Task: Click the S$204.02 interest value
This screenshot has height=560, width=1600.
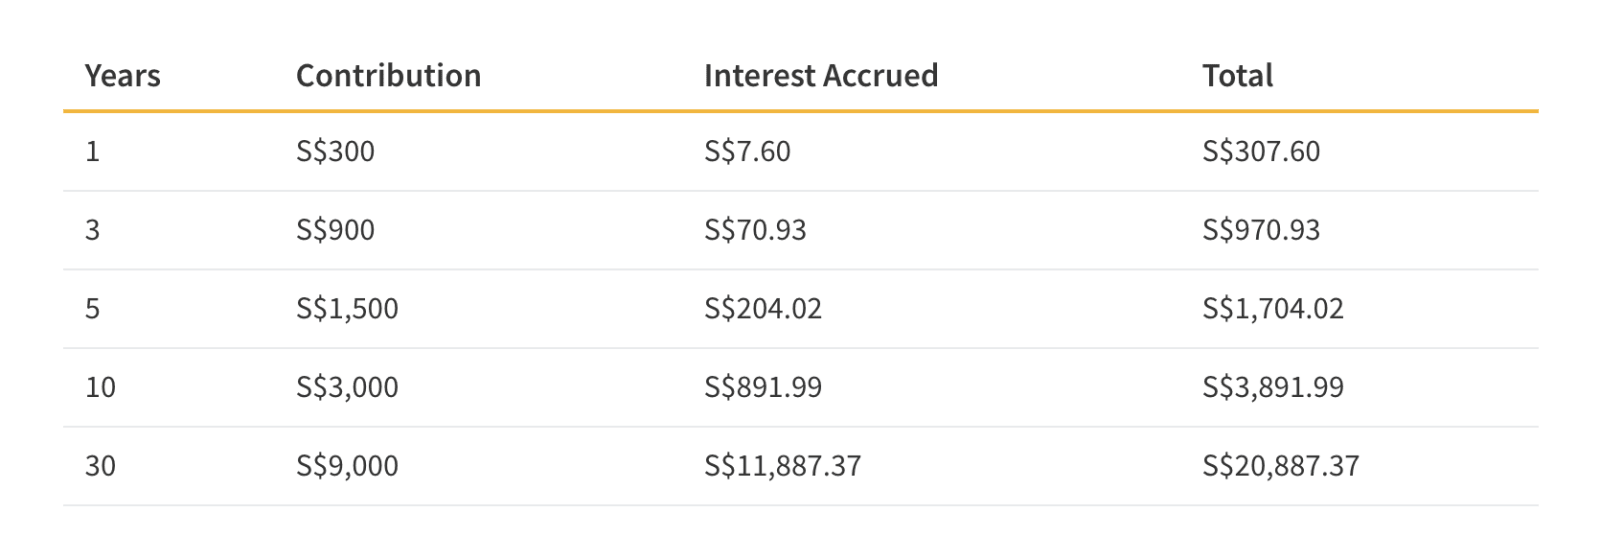Action: click(763, 308)
